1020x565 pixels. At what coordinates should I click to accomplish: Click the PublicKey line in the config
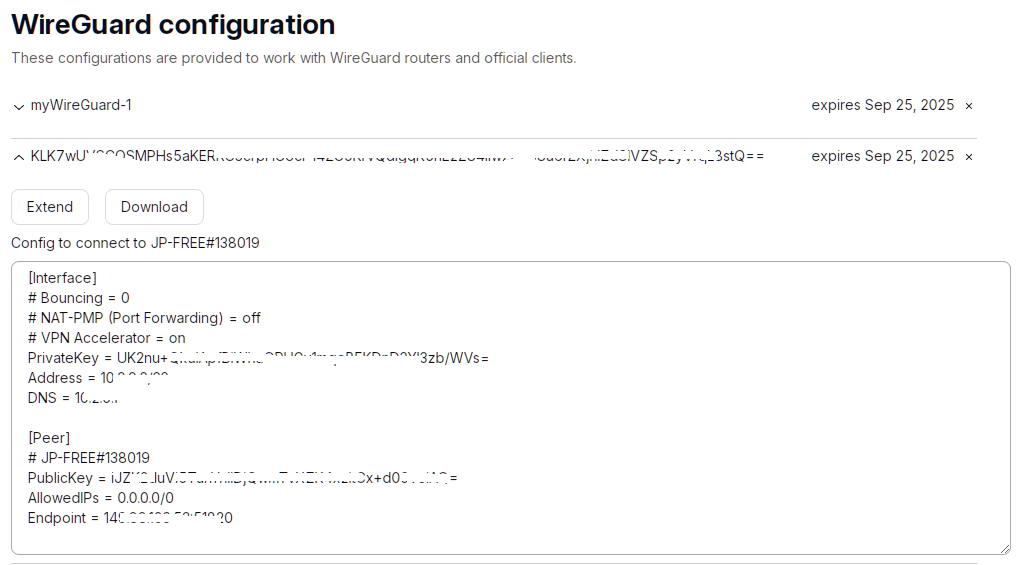point(242,478)
